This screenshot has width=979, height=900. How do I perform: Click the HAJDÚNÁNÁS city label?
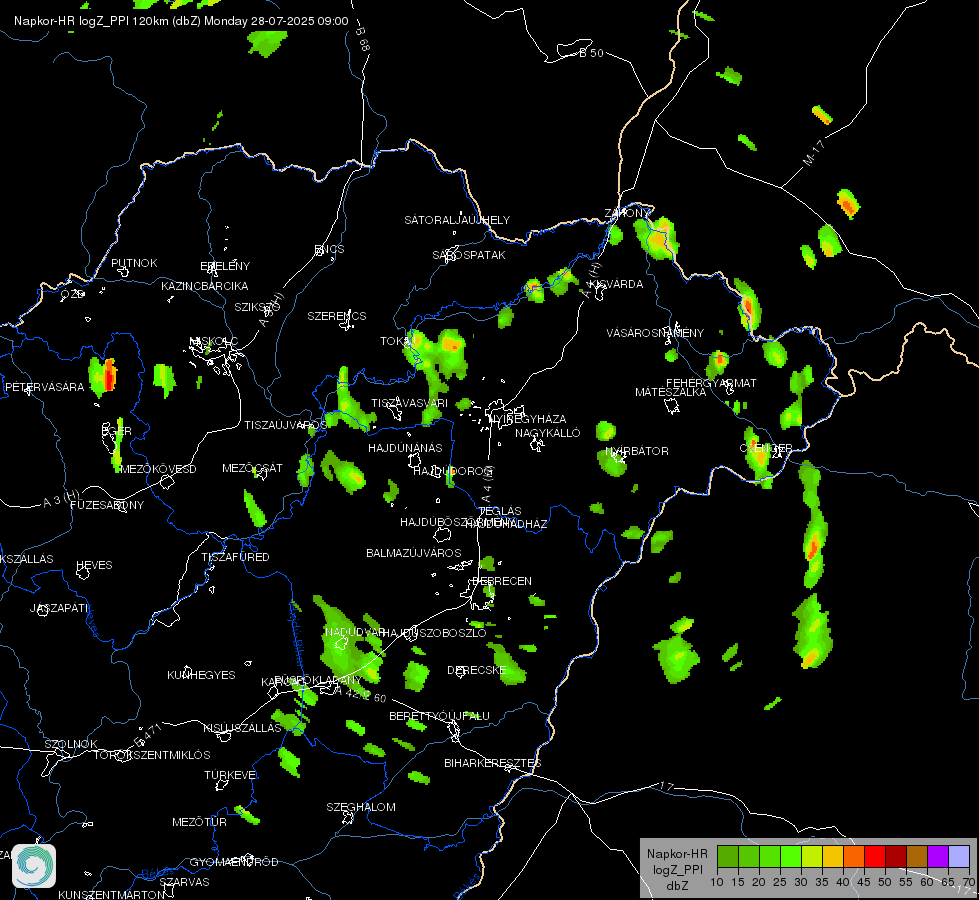tap(405, 448)
